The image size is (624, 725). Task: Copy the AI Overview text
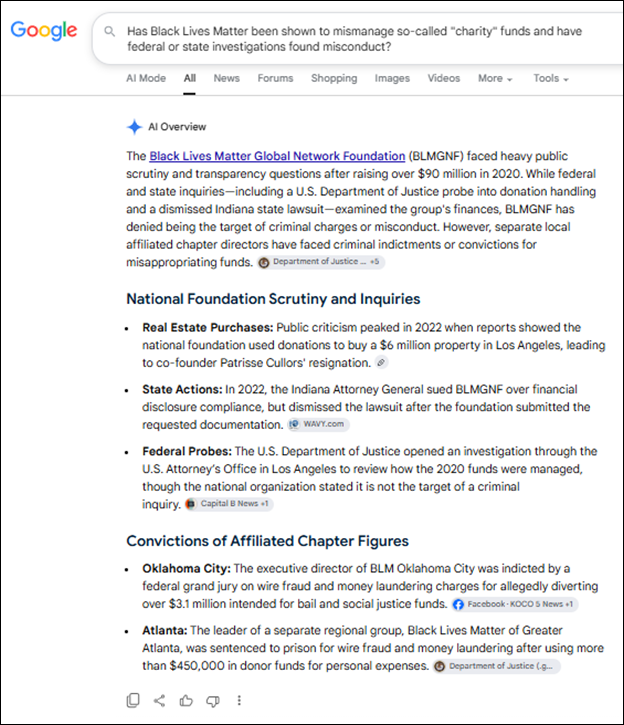[x=133, y=700]
